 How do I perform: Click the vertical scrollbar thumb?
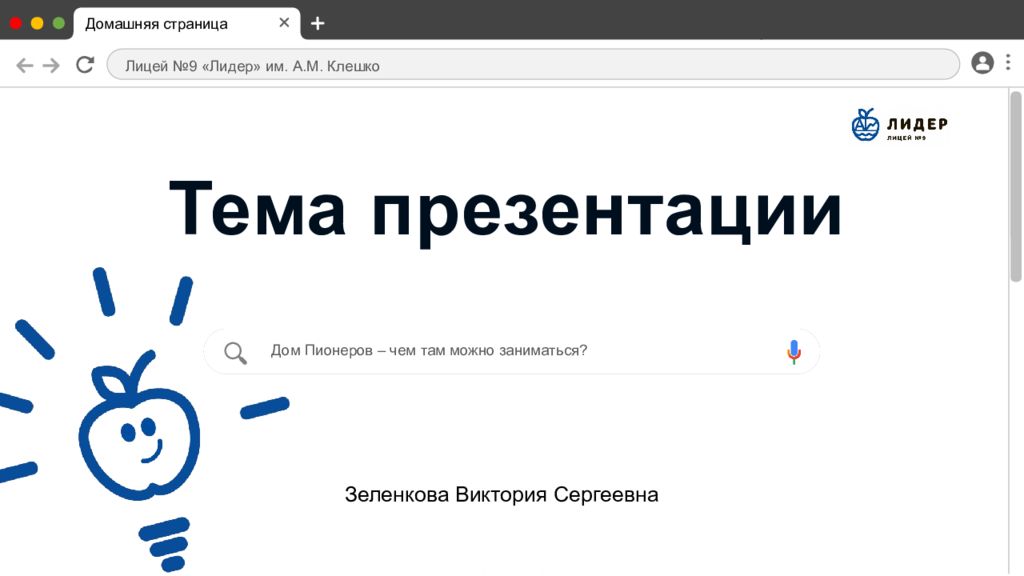(1015, 185)
